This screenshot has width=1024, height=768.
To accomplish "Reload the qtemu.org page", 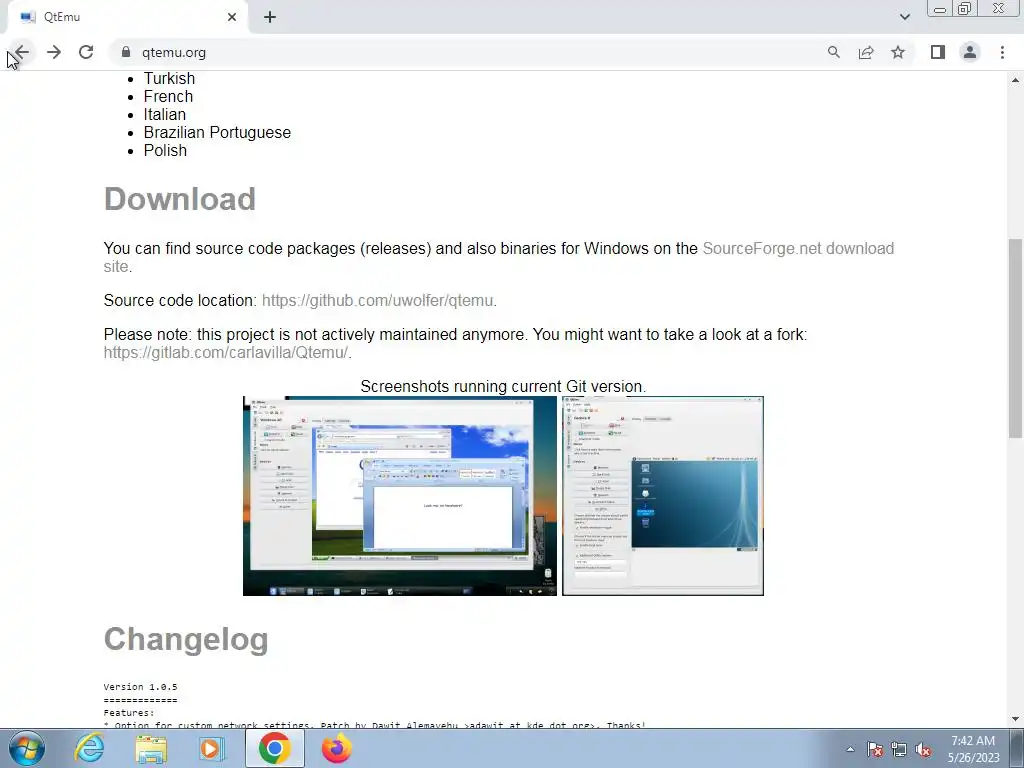I will pyautogui.click(x=86, y=52).
